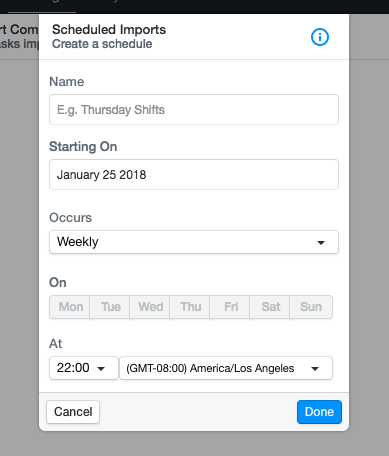This screenshot has width=389, height=456.
Task: Select Sat in the On row
Action: pos(270,307)
